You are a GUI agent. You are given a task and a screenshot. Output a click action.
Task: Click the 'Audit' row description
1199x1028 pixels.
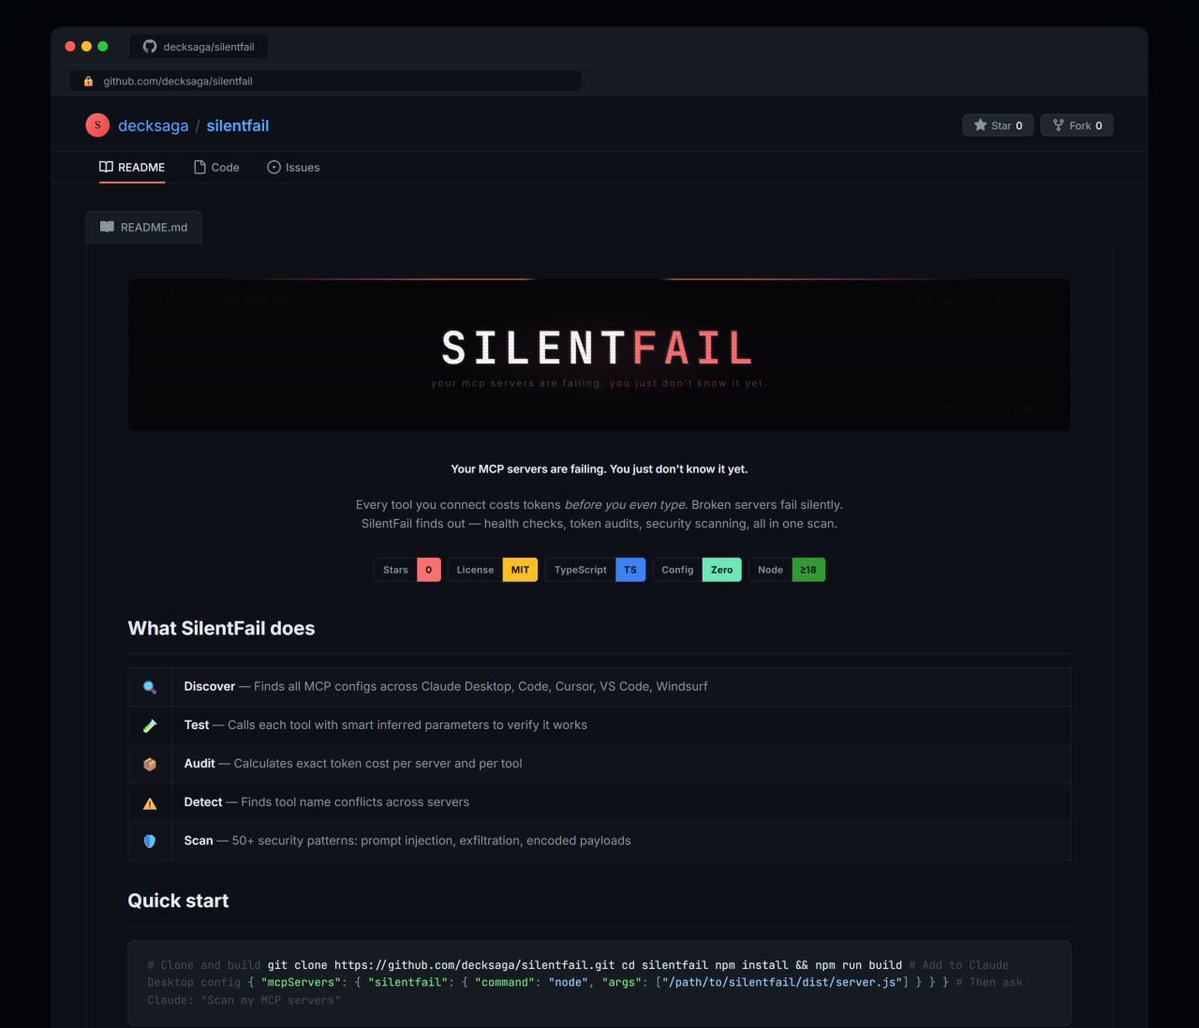click(x=378, y=763)
